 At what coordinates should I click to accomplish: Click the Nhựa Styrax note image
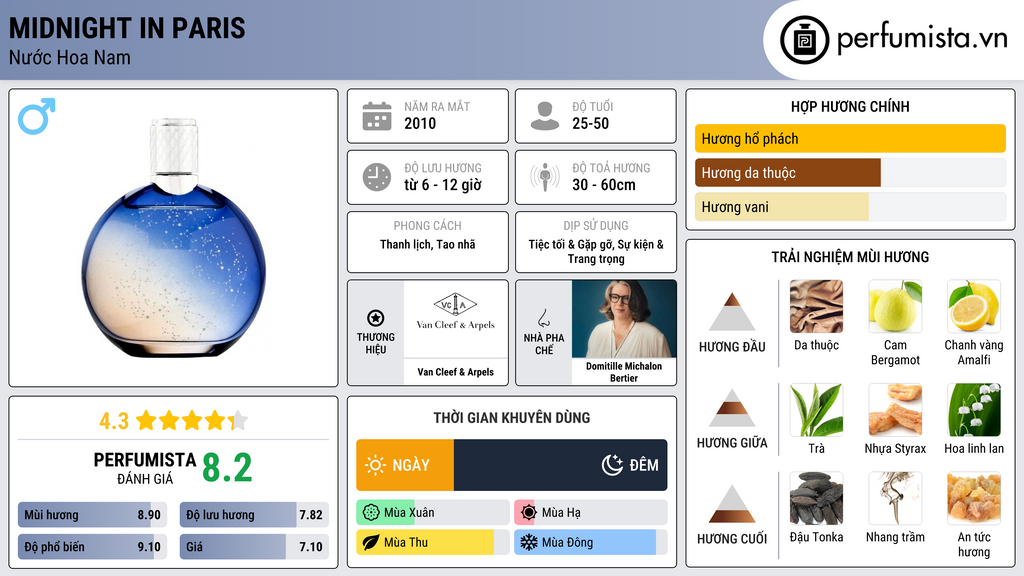click(x=895, y=409)
